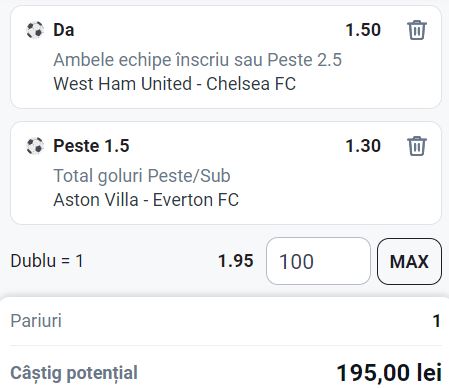
Task: Delete the West Ham United - Chelsea FC selection
Action: click(417, 30)
